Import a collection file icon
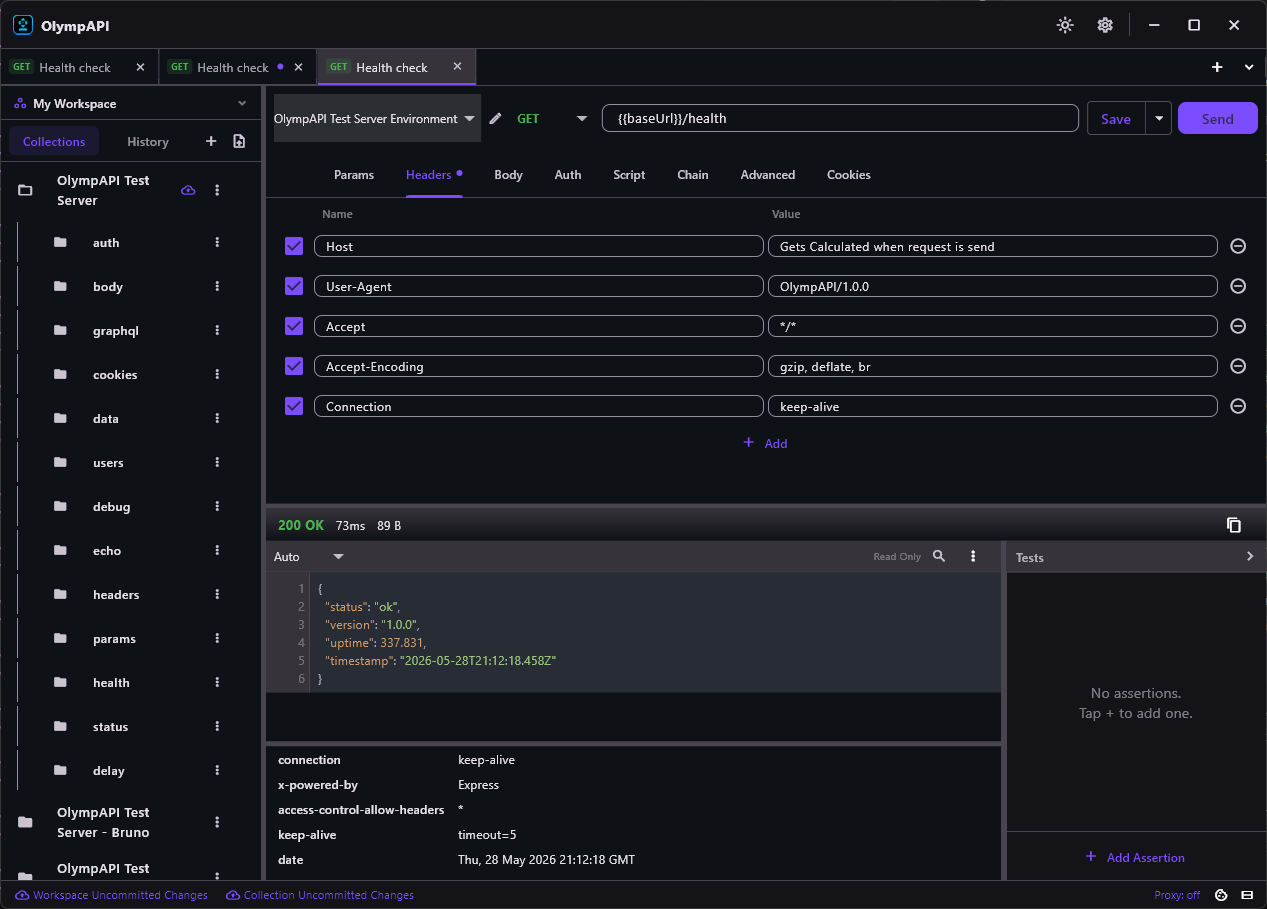 point(239,141)
